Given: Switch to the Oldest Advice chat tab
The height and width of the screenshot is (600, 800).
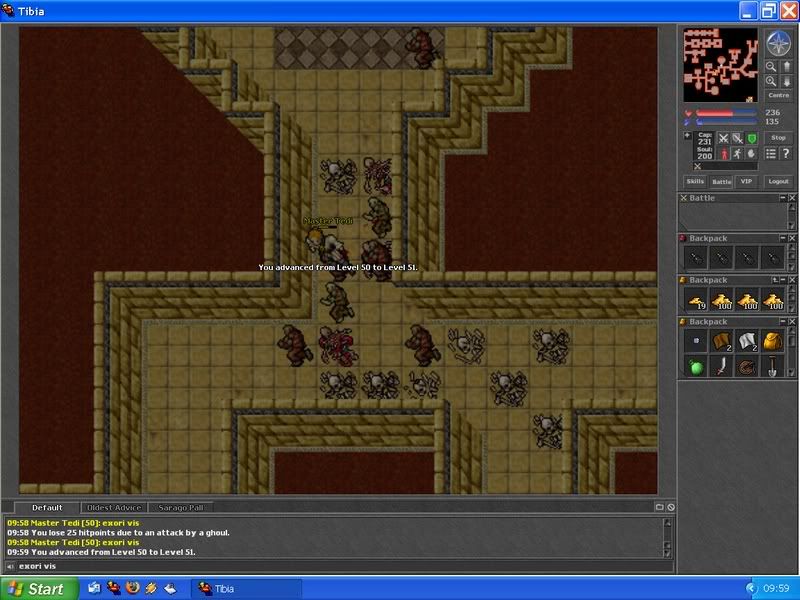Looking at the screenshot, I should tap(114, 508).
